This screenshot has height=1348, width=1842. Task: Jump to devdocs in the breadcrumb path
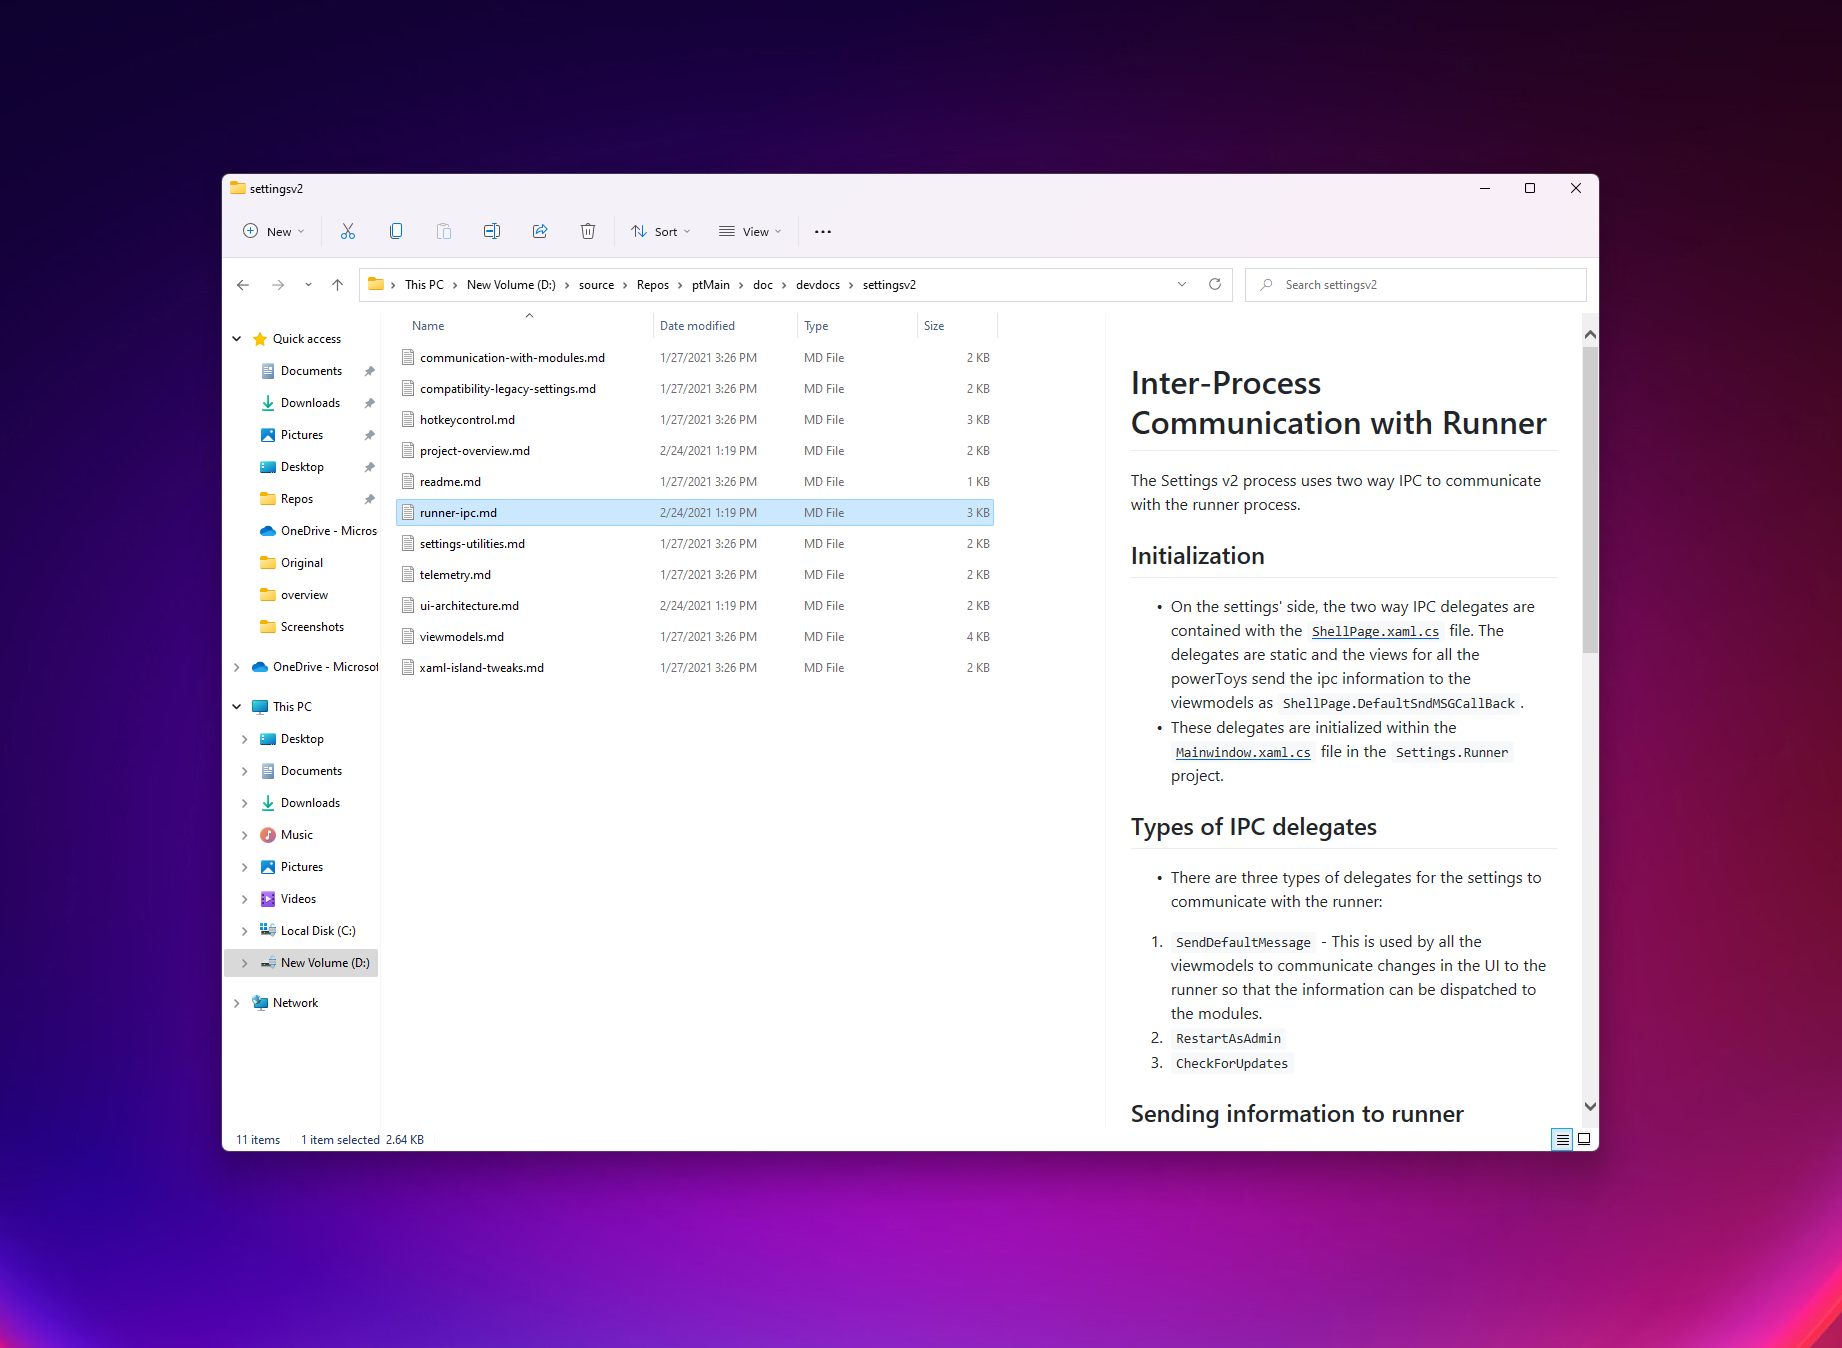[818, 284]
